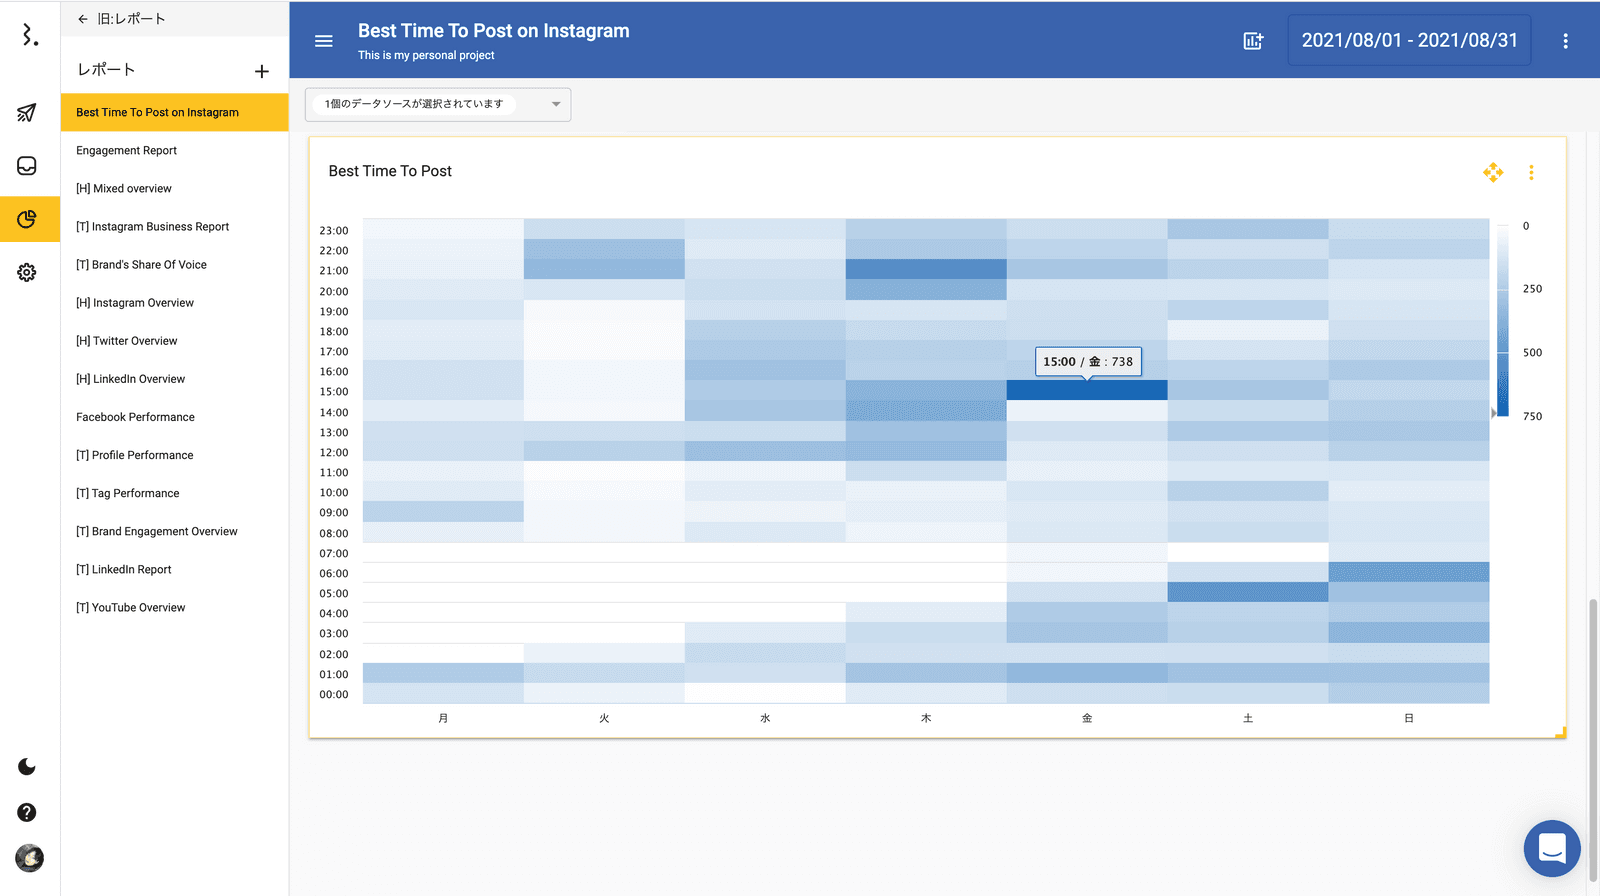Click the heatmap color legend scale bar

[1502, 320]
